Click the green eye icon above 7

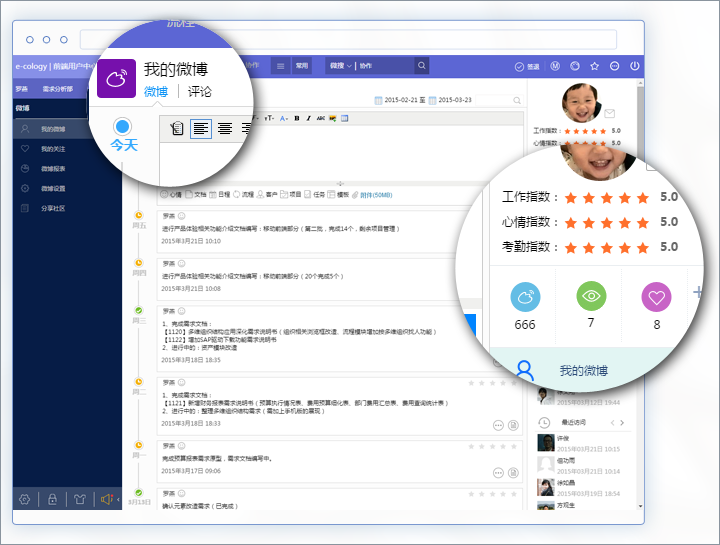[591, 296]
